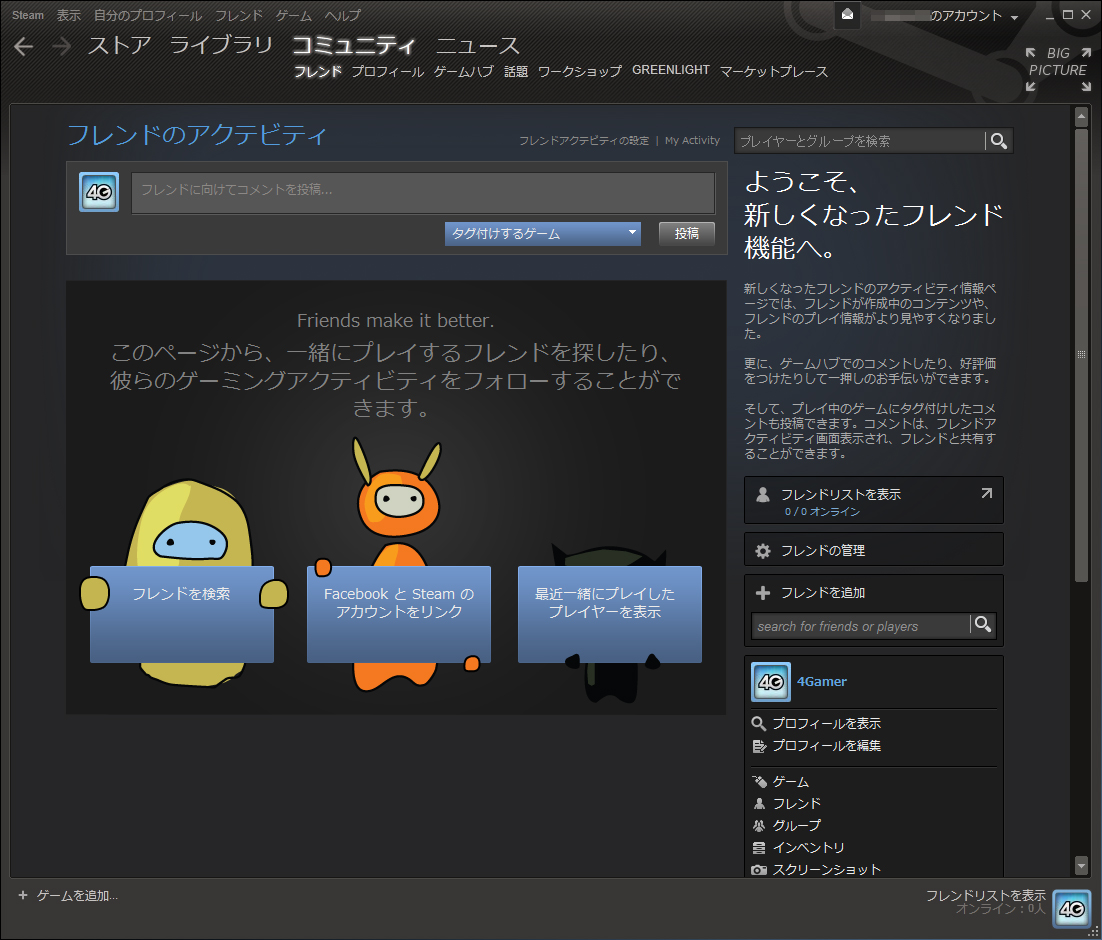The width and height of the screenshot is (1102, 940).
Task: Open タグ付けするゲーム dropdown
Action: coord(543,233)
